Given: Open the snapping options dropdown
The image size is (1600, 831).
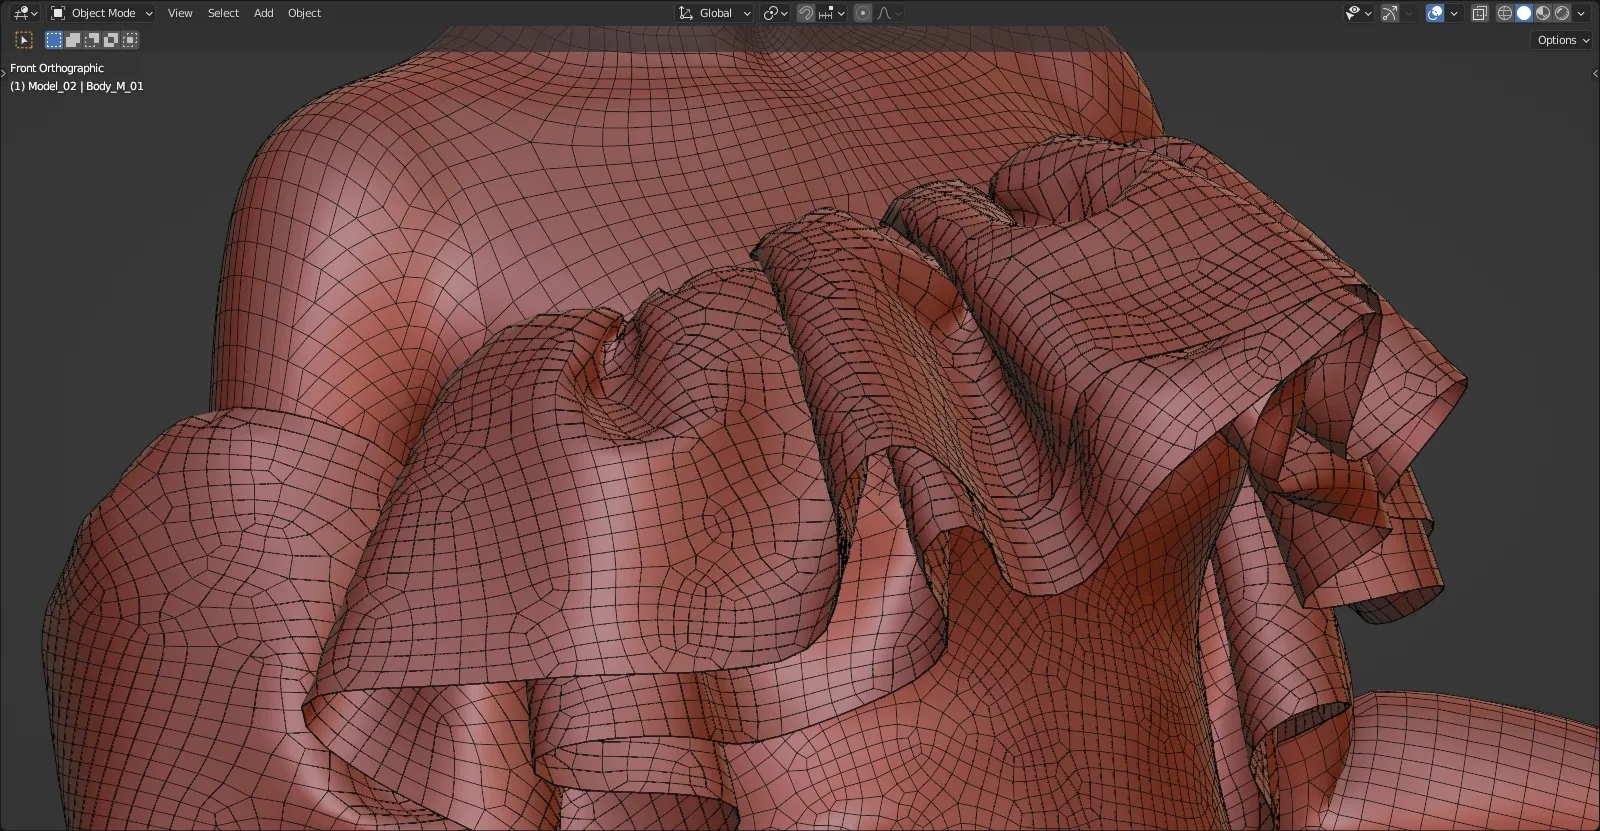Looking at the screenshot, I should pos(832,13).
